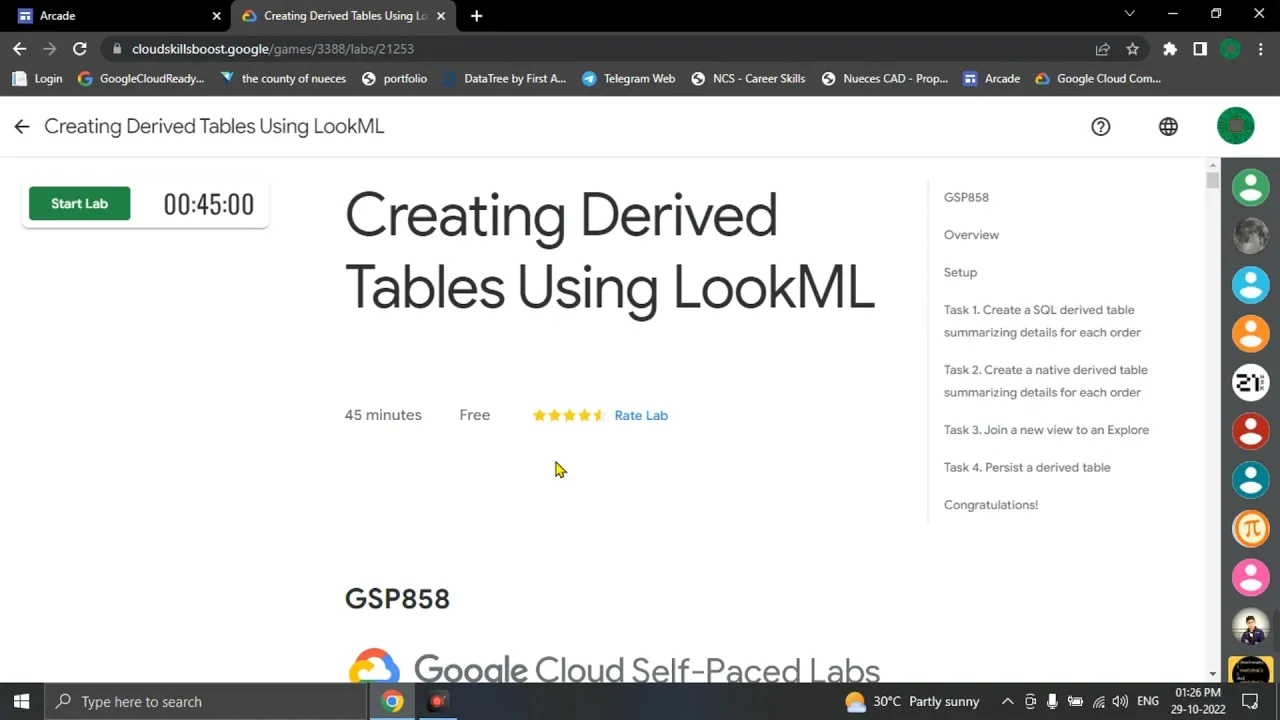The image size is (1280, 720).
Task: Click the orange person avatar in sidebar
Action: click(1250, 333)
